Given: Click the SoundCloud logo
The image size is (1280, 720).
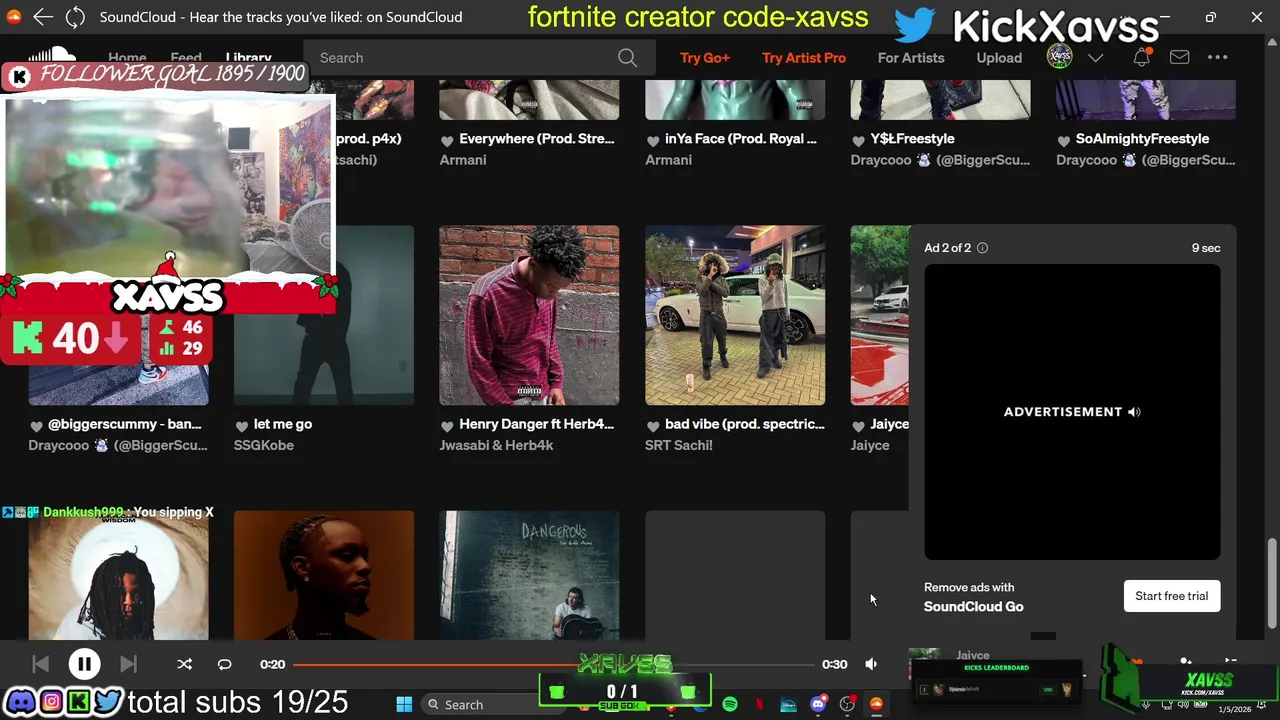Looking at the screenshot, I should coord(52,55).
